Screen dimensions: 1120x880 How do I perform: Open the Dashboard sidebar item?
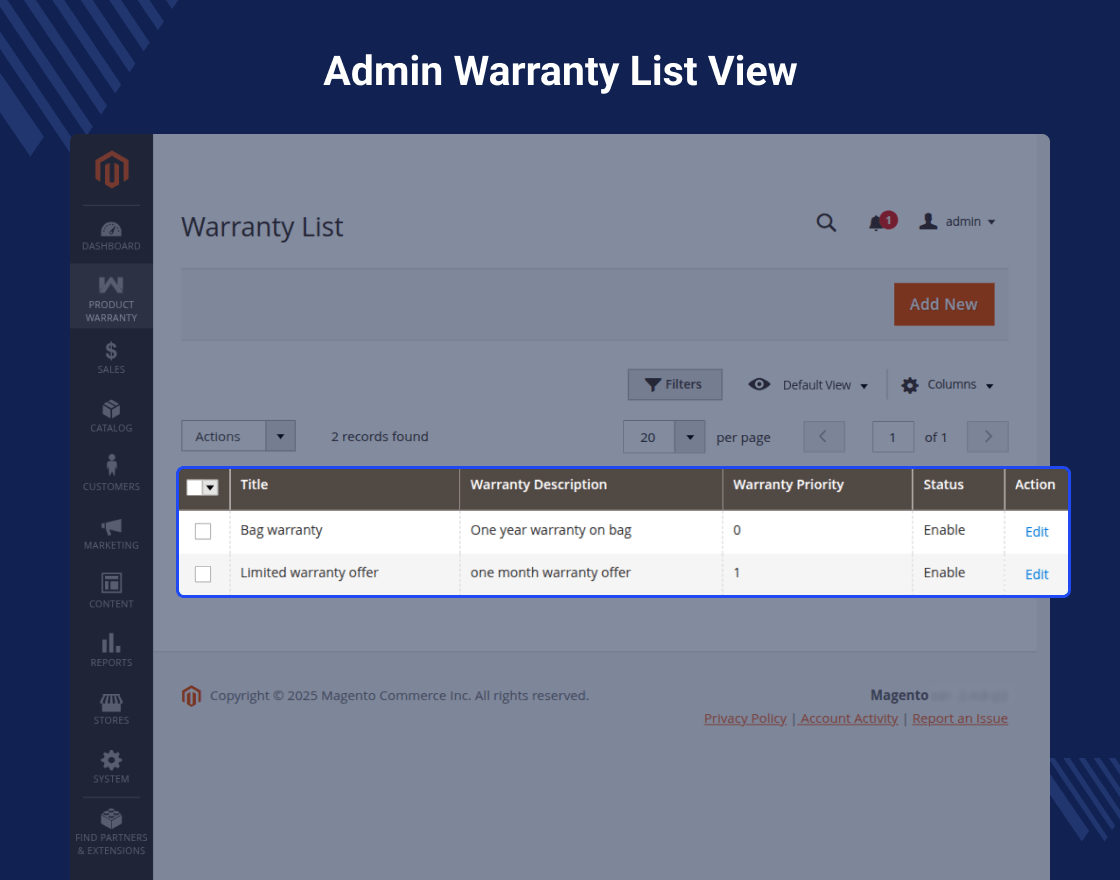pos(111,236)
